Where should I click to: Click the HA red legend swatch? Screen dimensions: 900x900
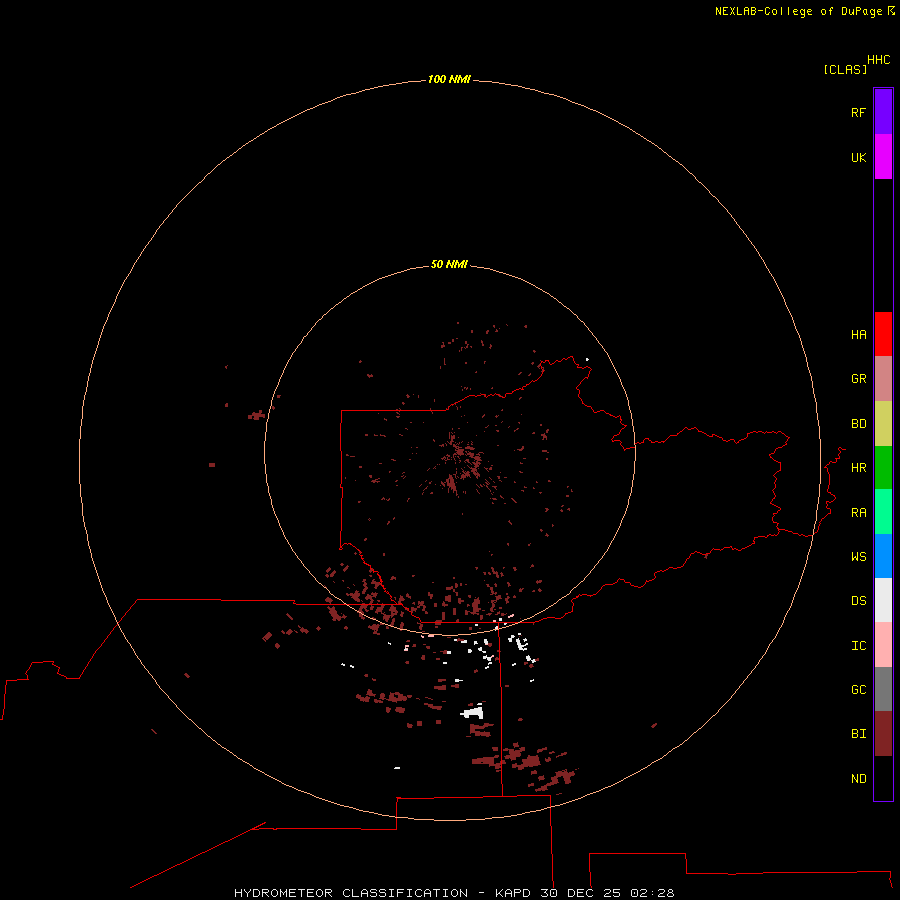[883, 334]
